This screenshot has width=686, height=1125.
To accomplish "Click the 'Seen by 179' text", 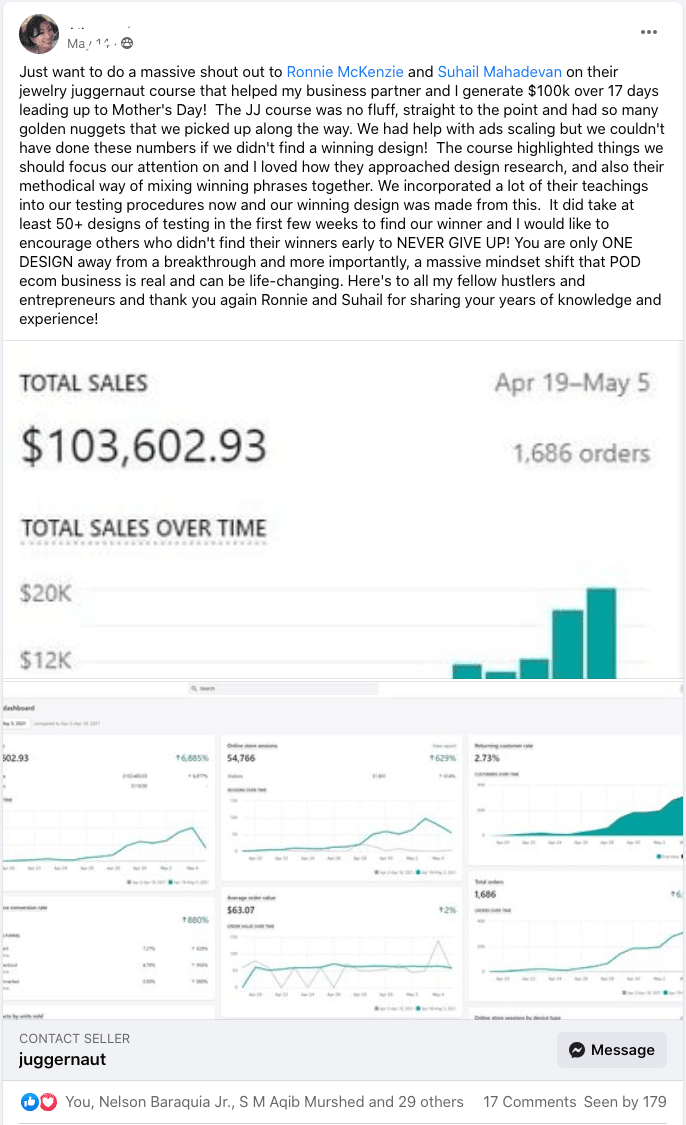I will (626, 1102).
